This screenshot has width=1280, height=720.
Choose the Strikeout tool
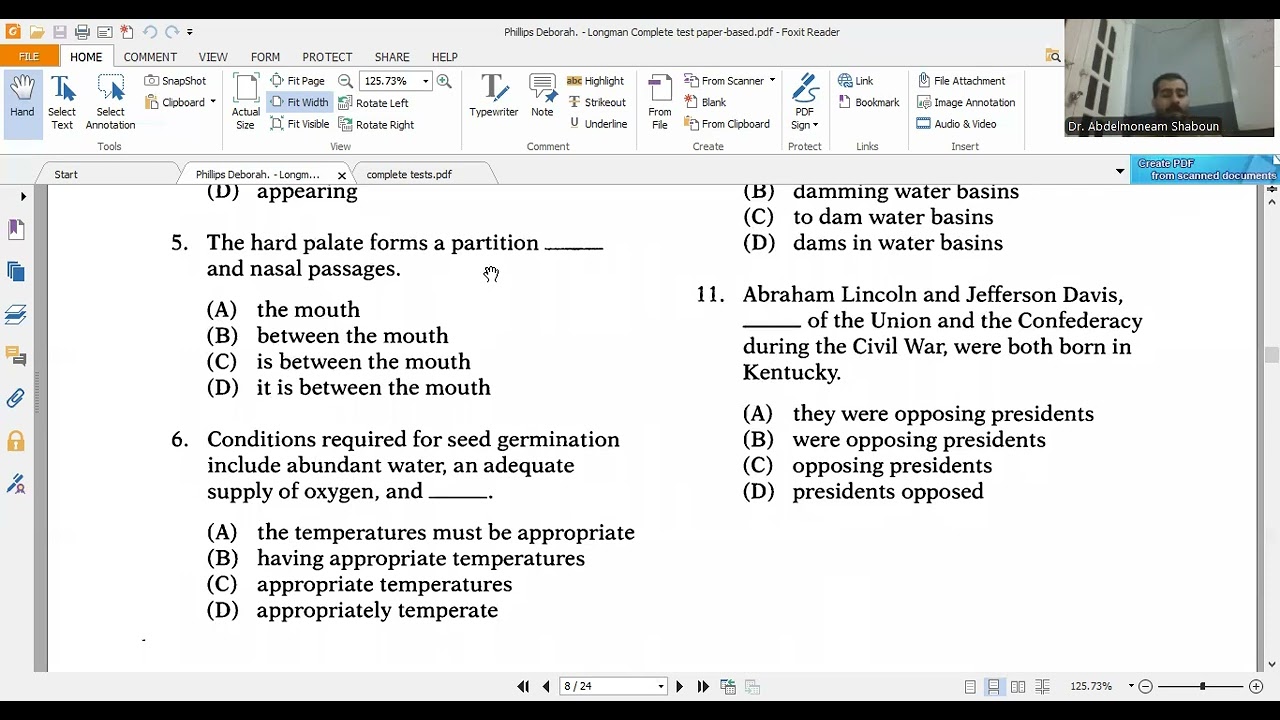point(597,102)
